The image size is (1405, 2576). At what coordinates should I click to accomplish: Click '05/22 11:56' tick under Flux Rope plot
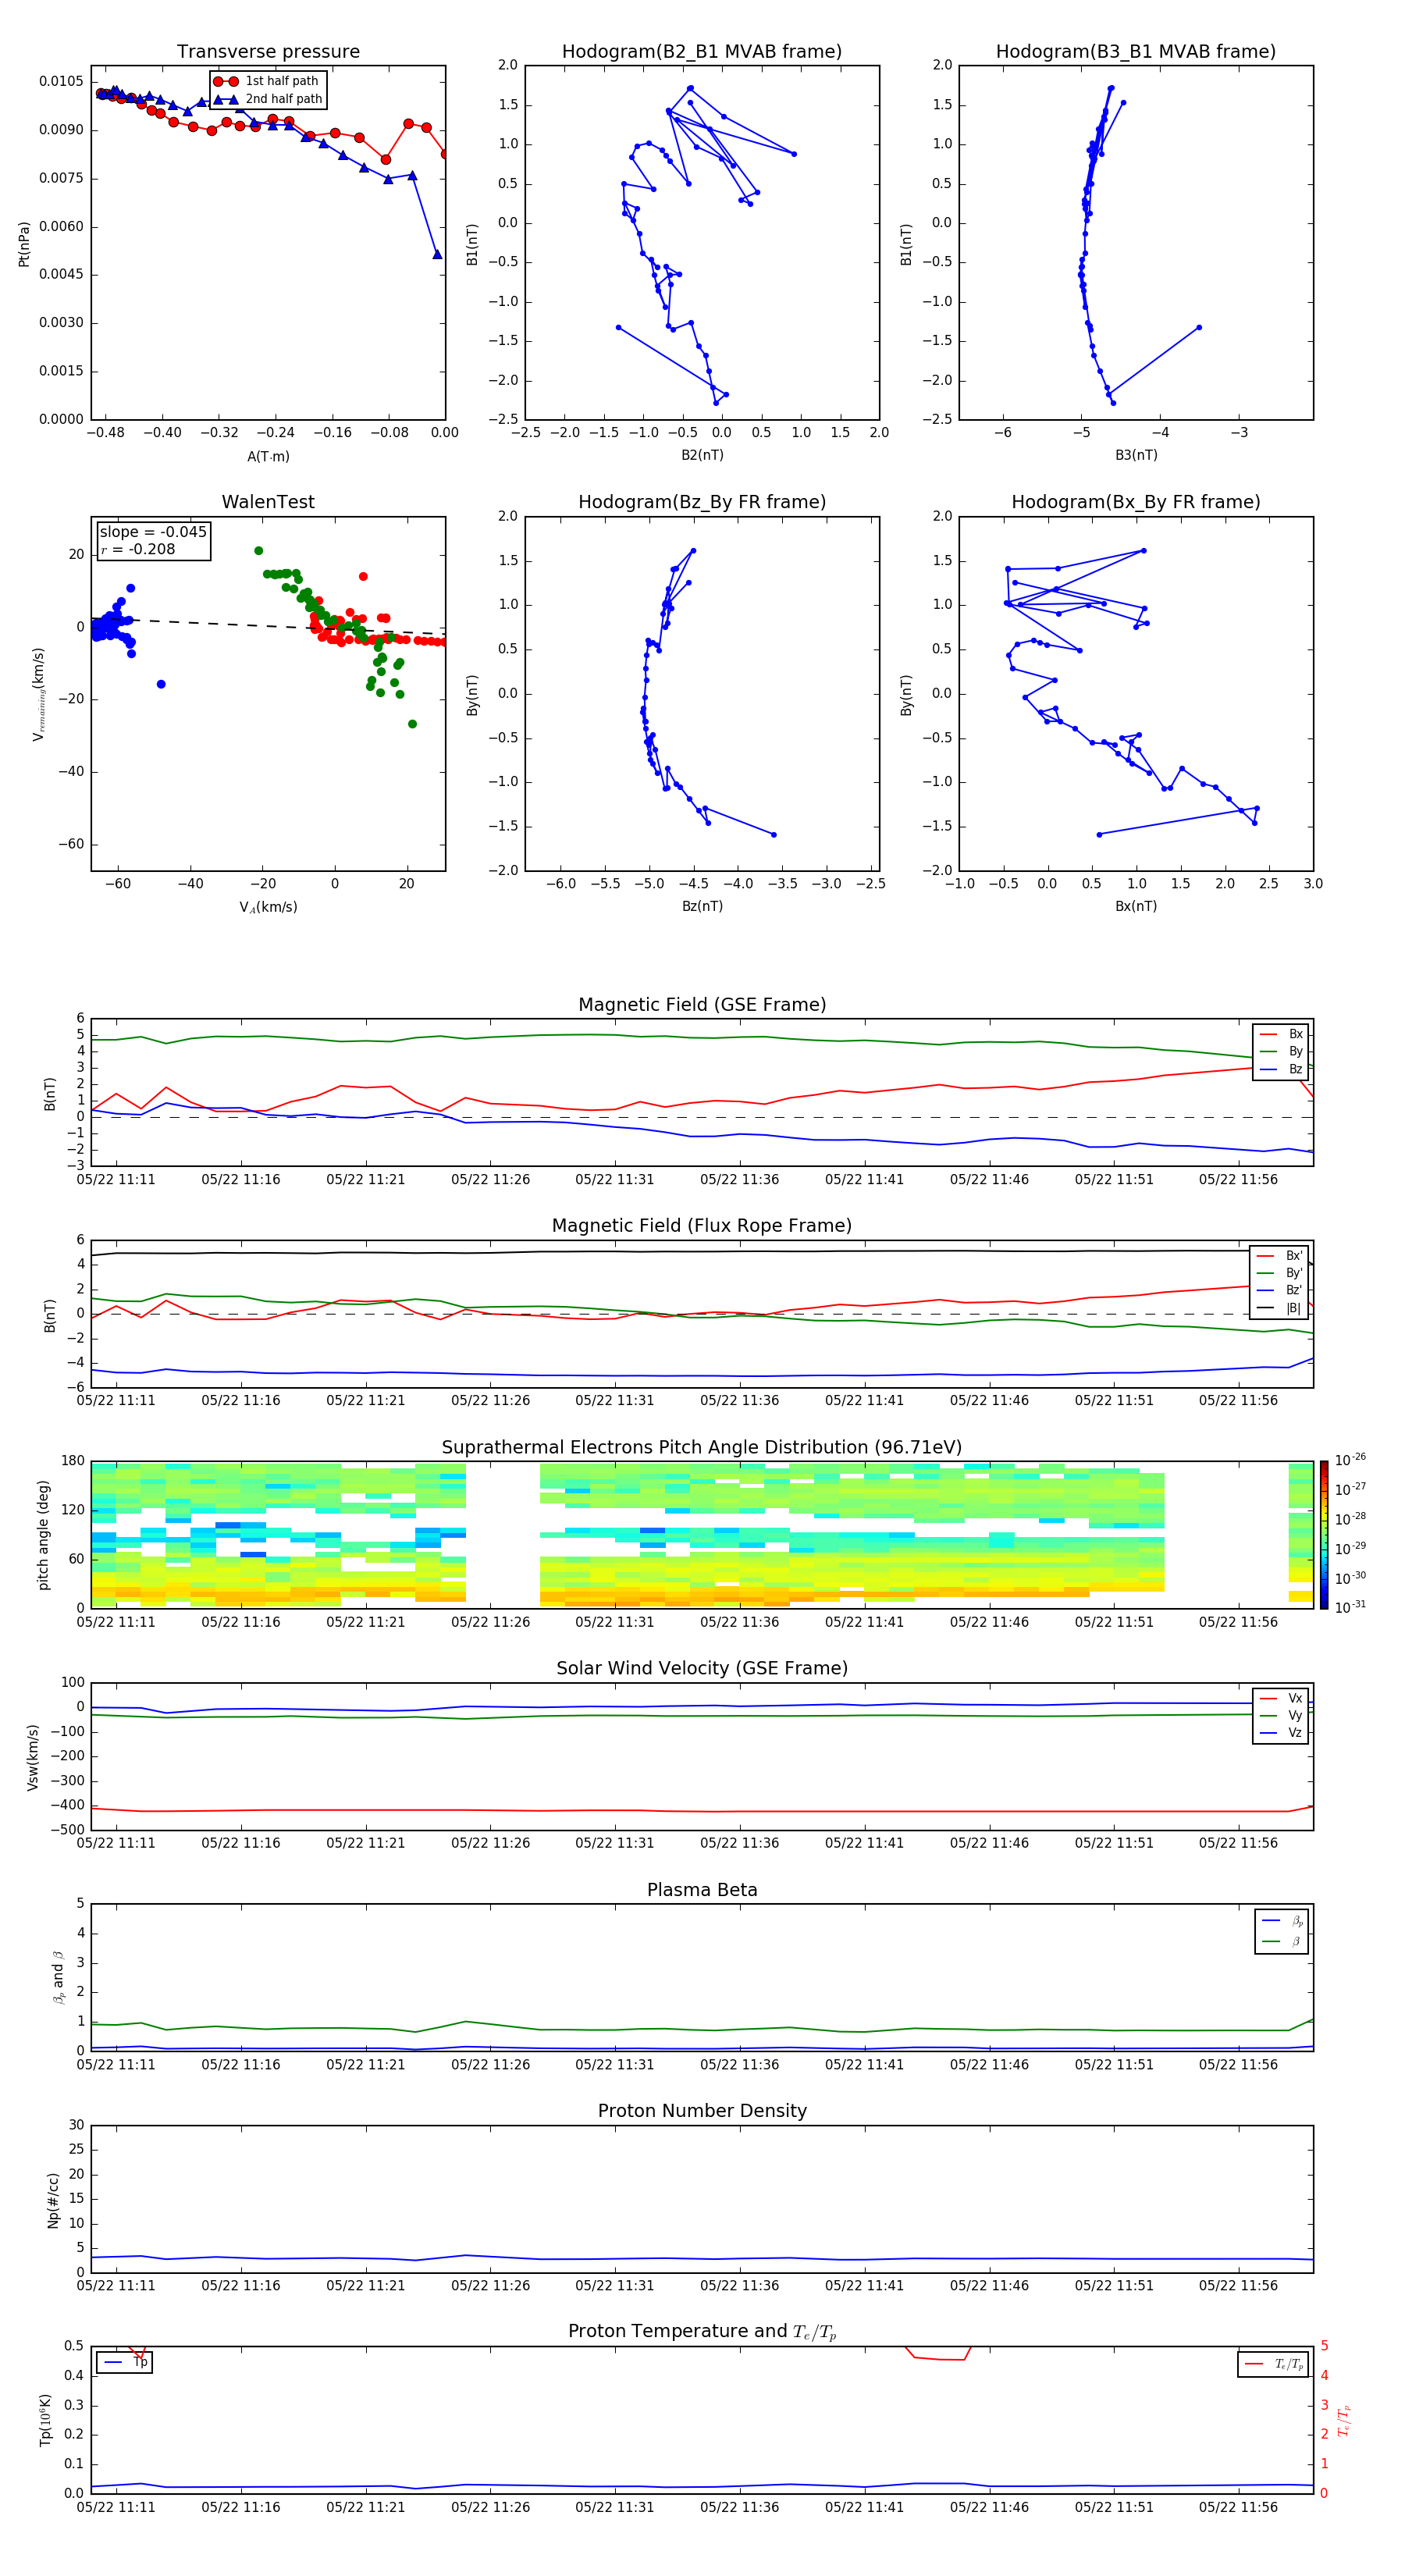click(x=1238, y=1401)
